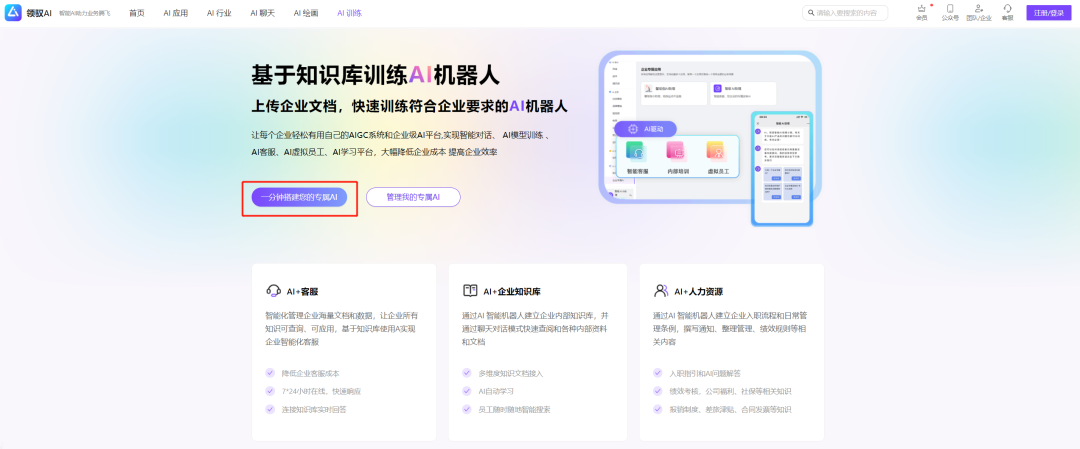The height and width of the screenshot is (449, 1080).
Task: Click the 入职指引和AI问题解答 feature line
Action: click(x=705, y=373)
